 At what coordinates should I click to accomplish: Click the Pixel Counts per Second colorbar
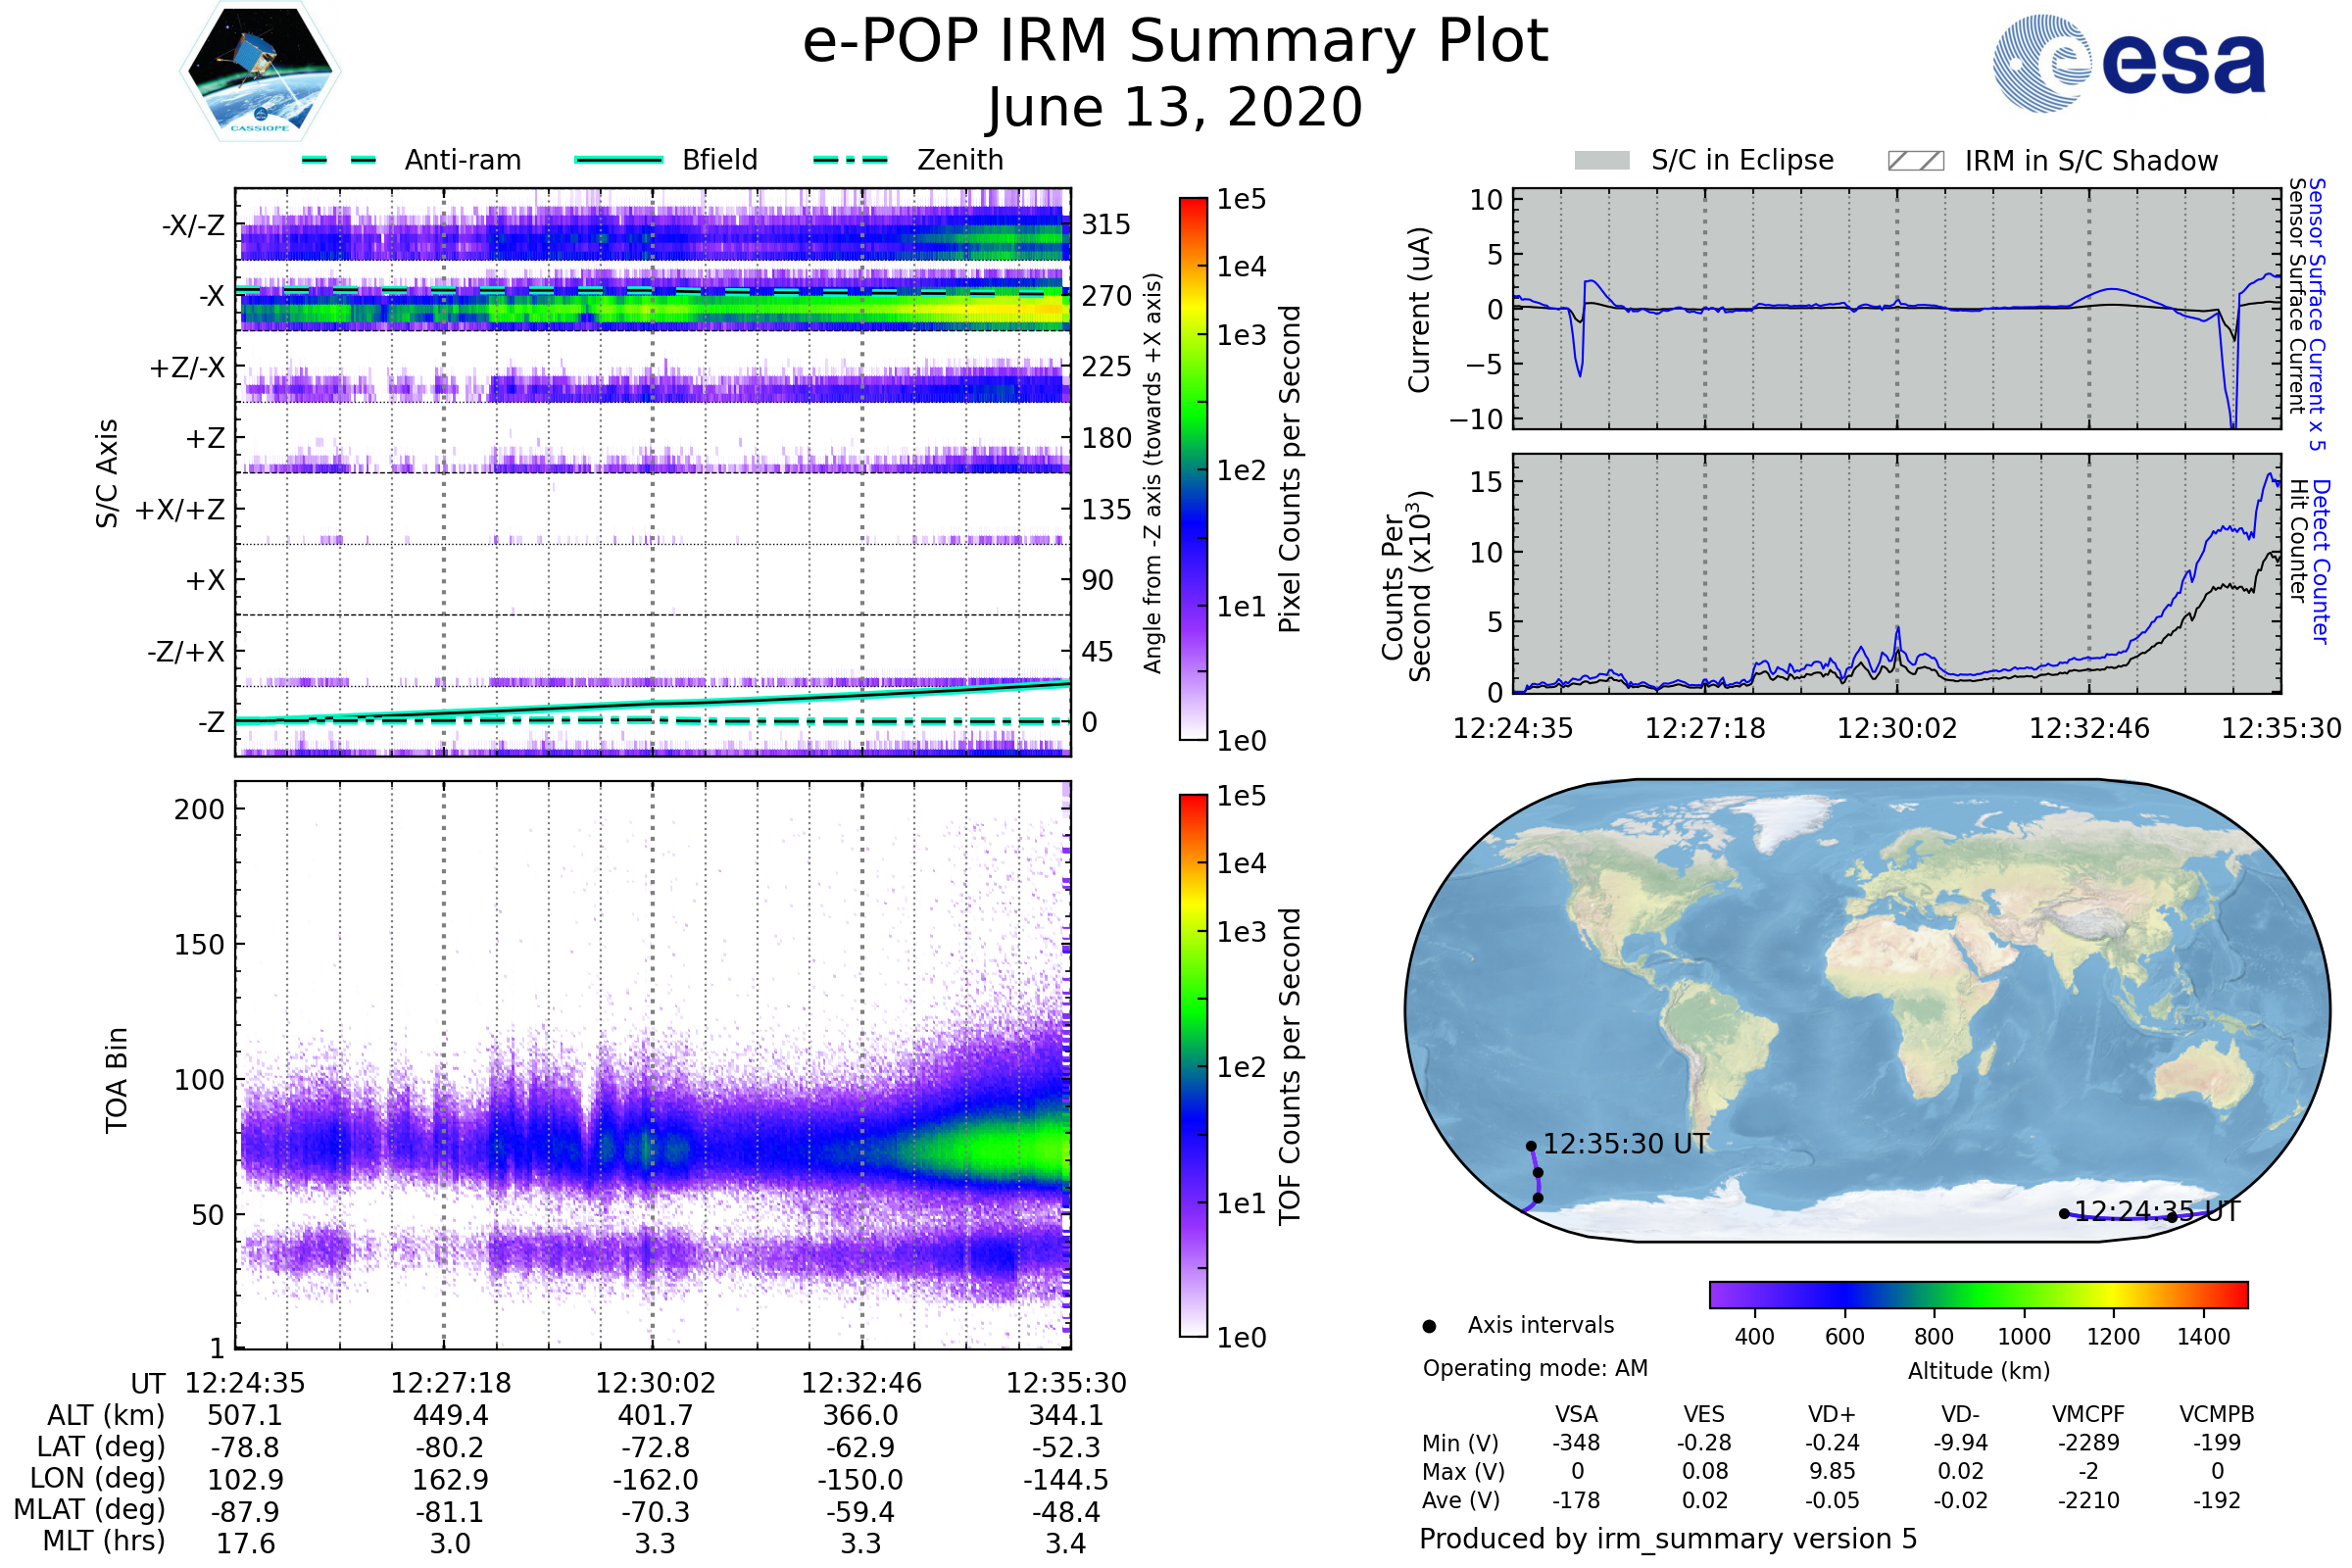click(1193, 468)
